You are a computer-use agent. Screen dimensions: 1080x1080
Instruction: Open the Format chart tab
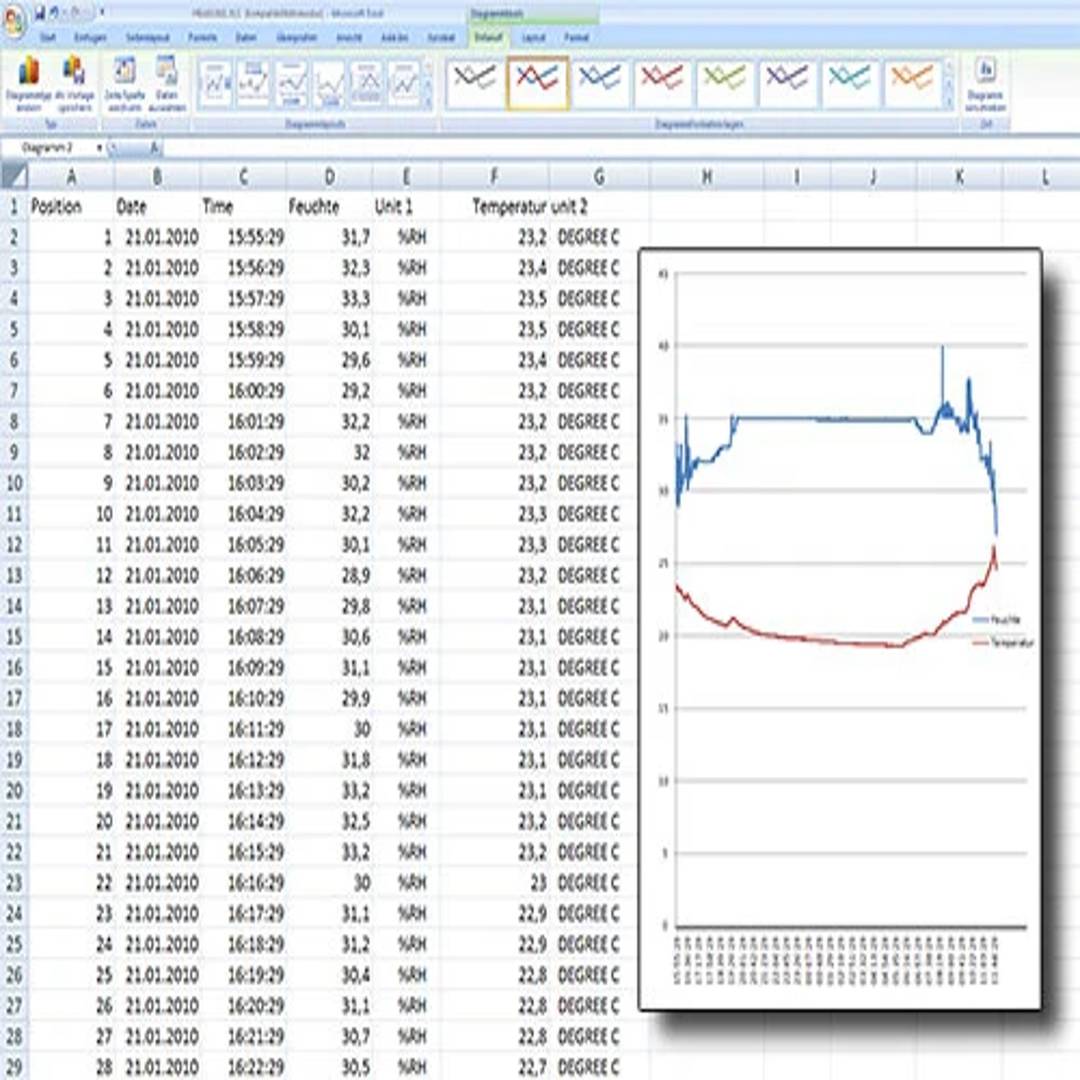[x=577, y=37]
